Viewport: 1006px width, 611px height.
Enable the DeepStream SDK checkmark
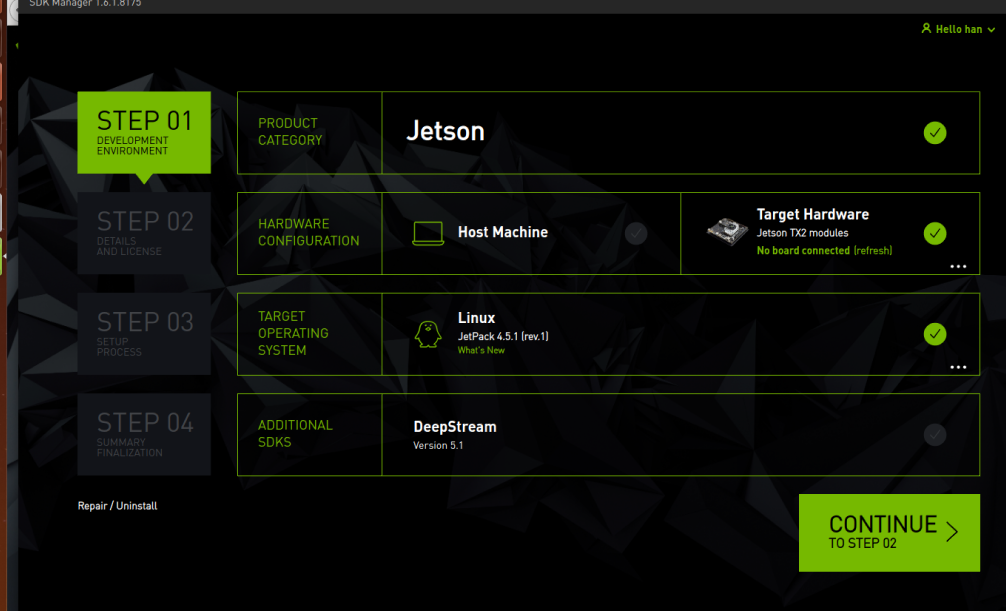pos(935,435)
